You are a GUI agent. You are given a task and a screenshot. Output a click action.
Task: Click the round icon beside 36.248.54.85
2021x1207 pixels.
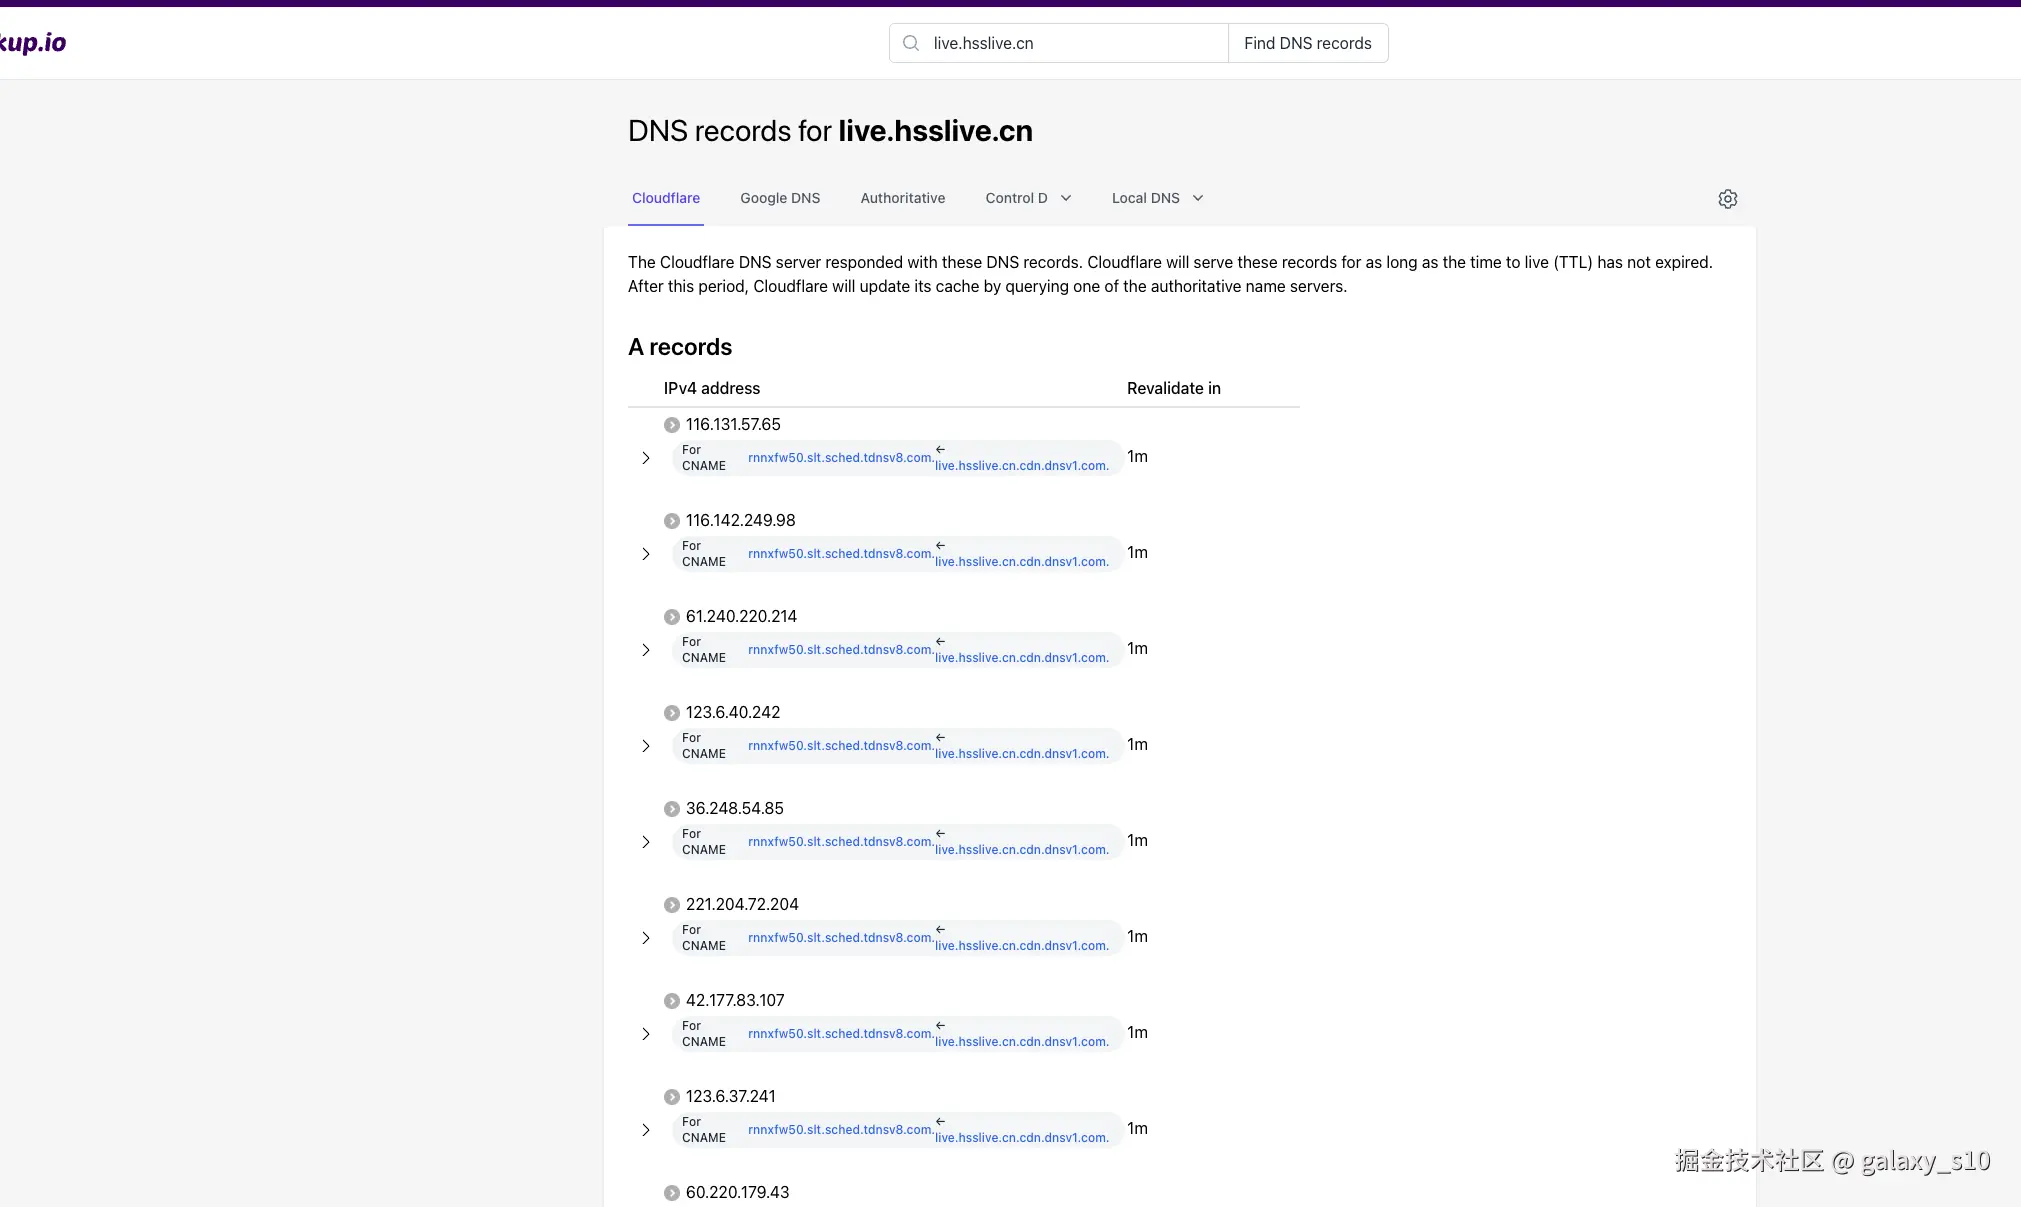(672, 809)
